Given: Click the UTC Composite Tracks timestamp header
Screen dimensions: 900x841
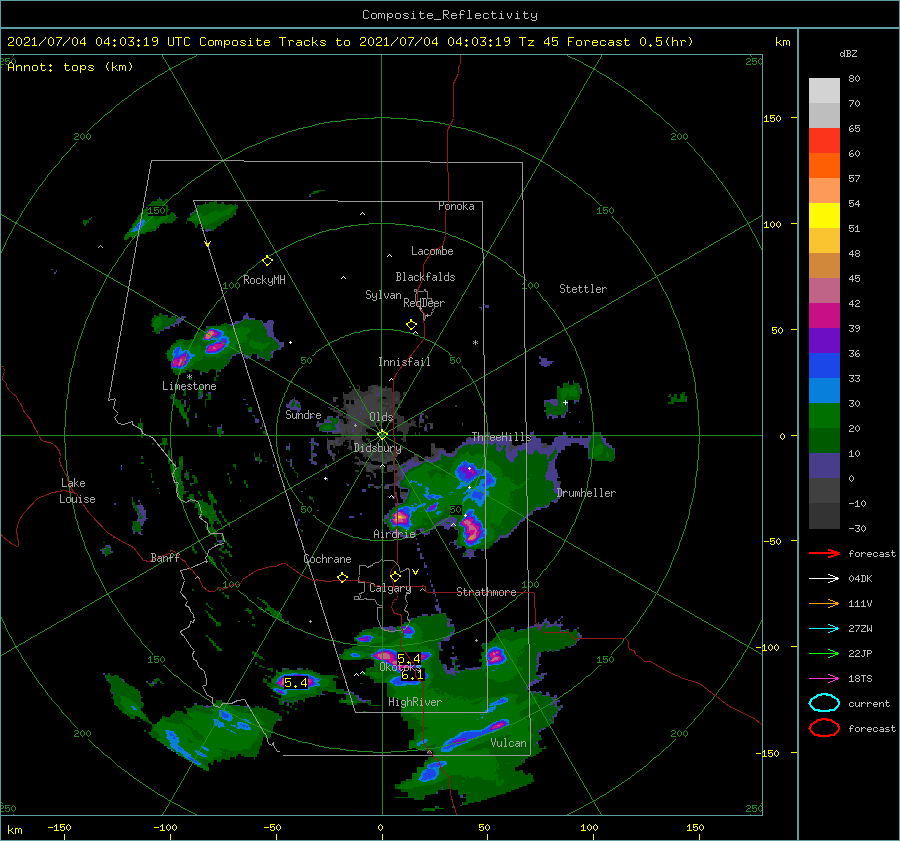Looking at the screenshot, I should point(350,42).
